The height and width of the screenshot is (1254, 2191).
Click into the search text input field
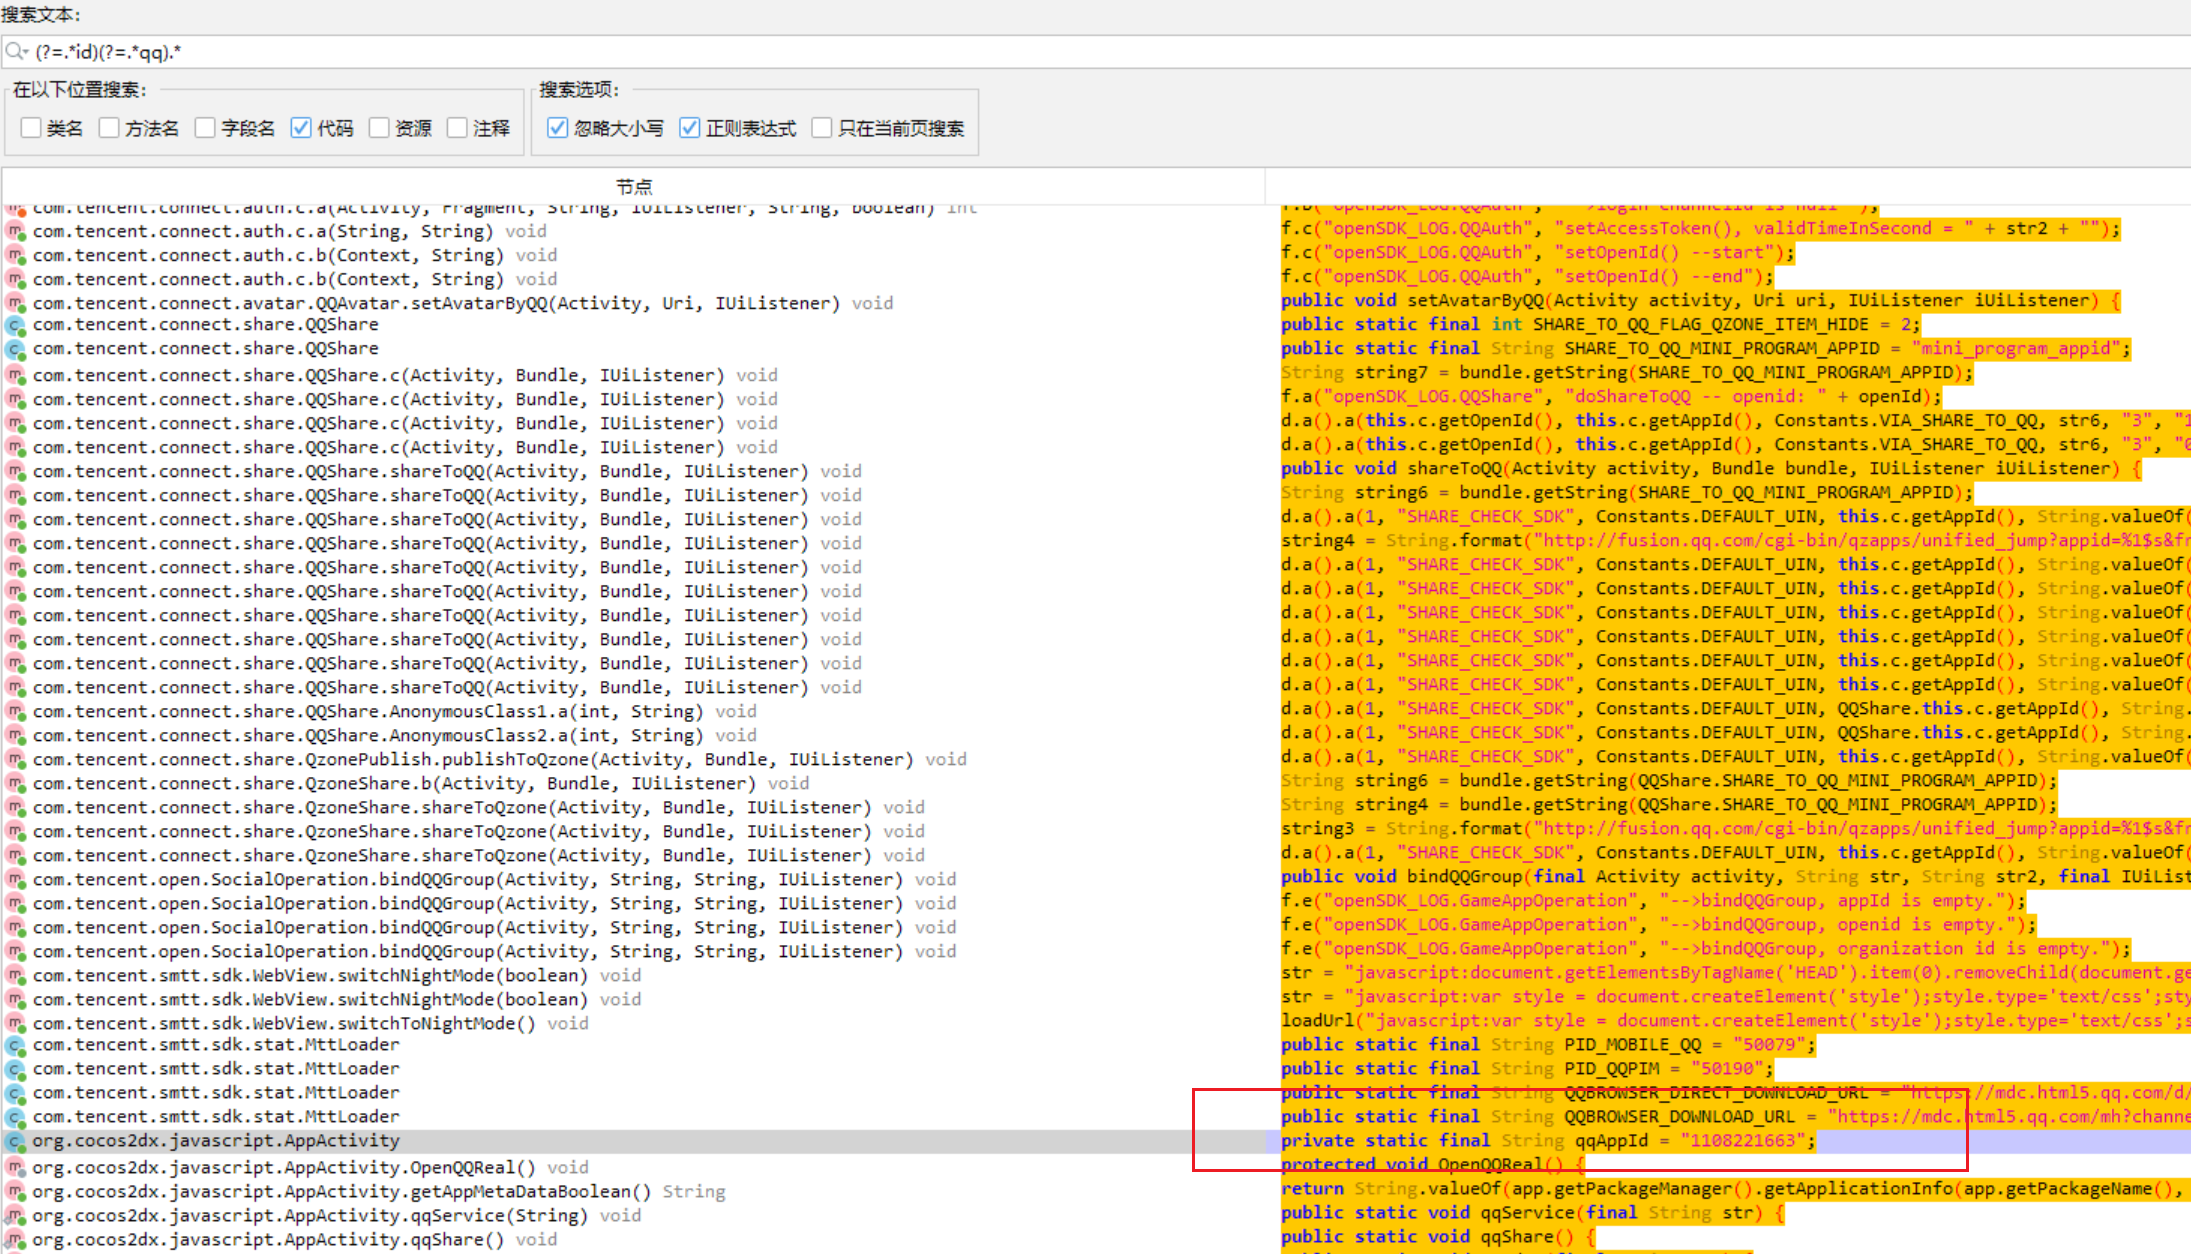pos(1000,52)
